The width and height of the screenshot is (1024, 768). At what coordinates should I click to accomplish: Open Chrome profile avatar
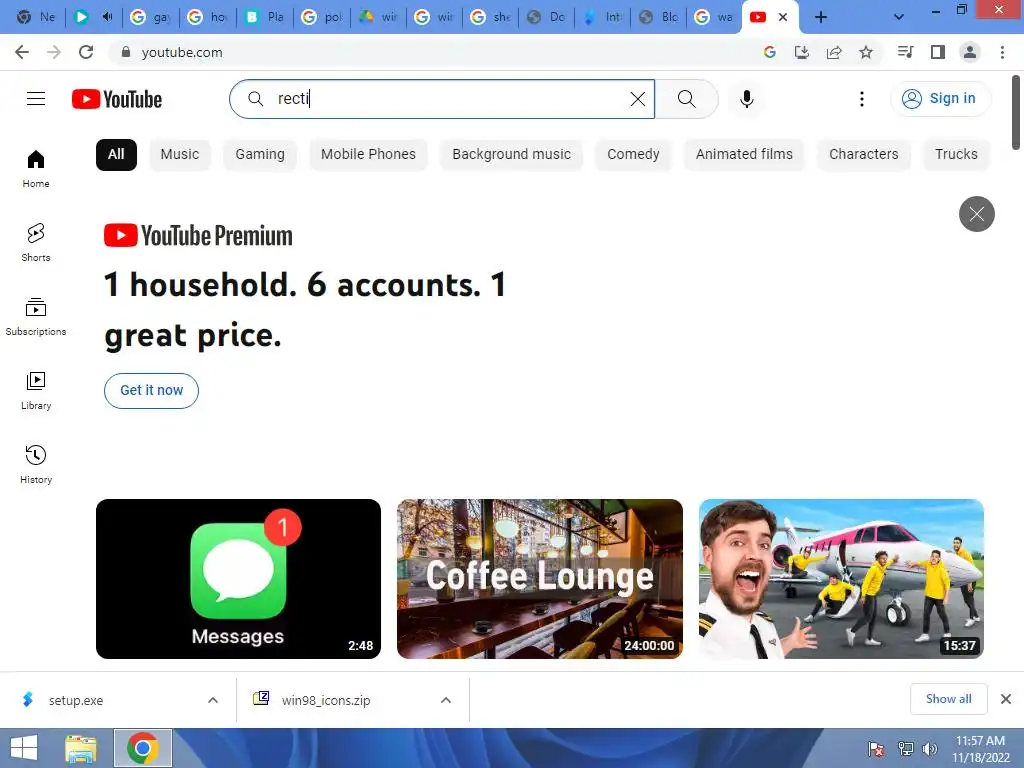tap(970, 52)
